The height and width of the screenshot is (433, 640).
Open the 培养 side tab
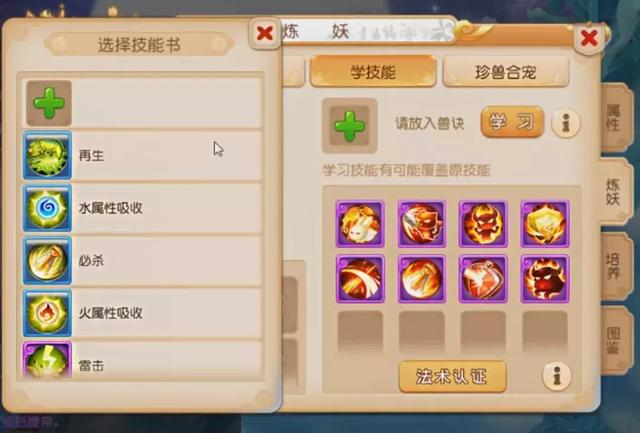point(616,266)
